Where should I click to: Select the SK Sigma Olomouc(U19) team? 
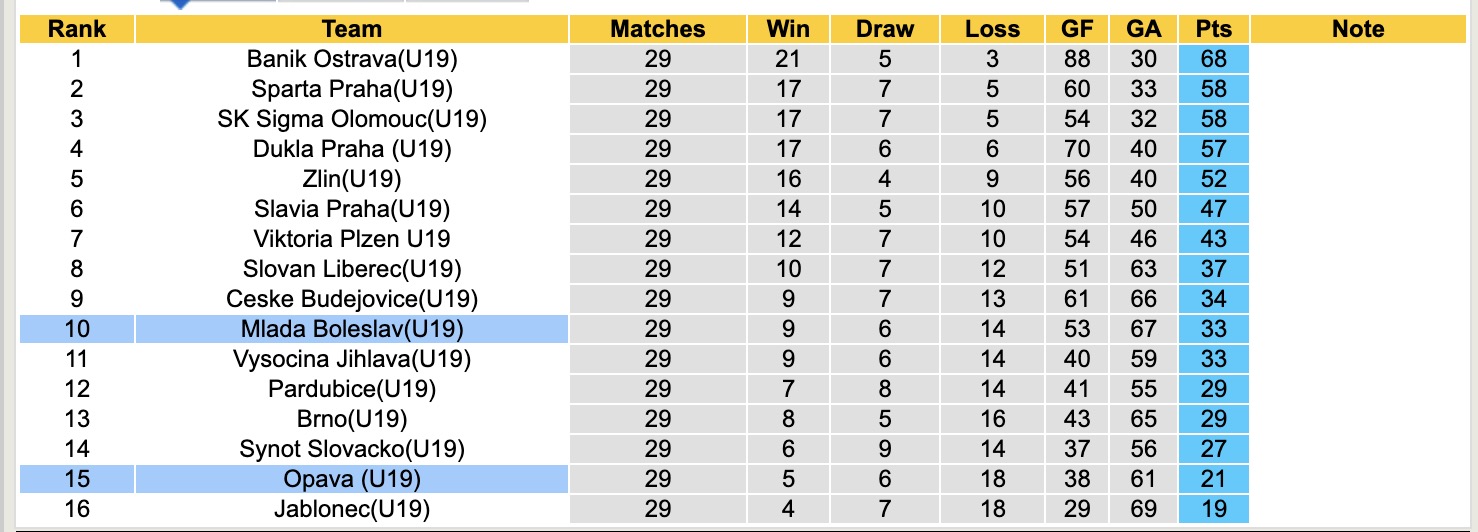tap(352, 119)
